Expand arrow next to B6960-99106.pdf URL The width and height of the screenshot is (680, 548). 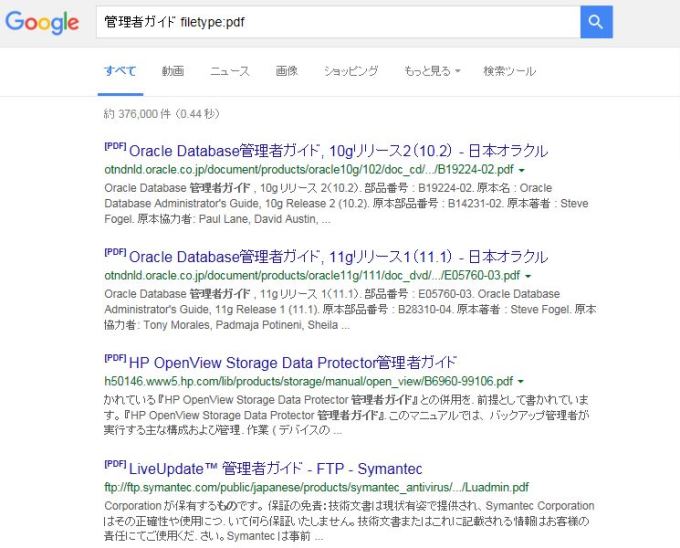coord(521,382)
